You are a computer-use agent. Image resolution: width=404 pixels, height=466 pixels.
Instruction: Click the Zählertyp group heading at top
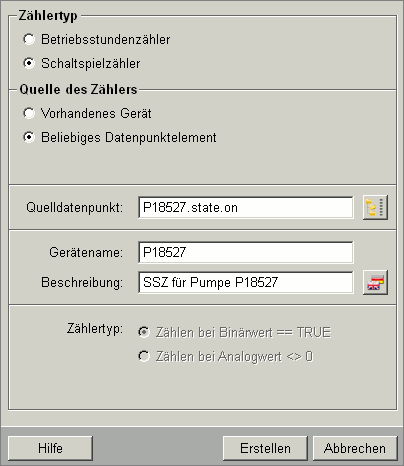48,16
